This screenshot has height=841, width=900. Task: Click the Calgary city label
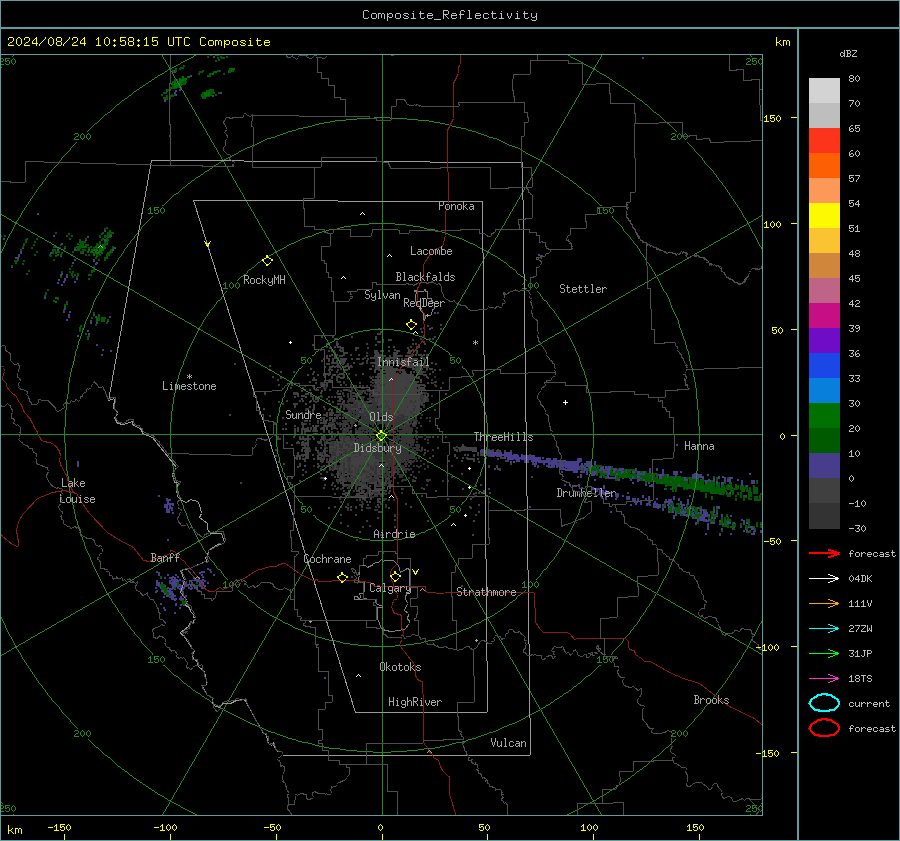[x=390, y=588]
